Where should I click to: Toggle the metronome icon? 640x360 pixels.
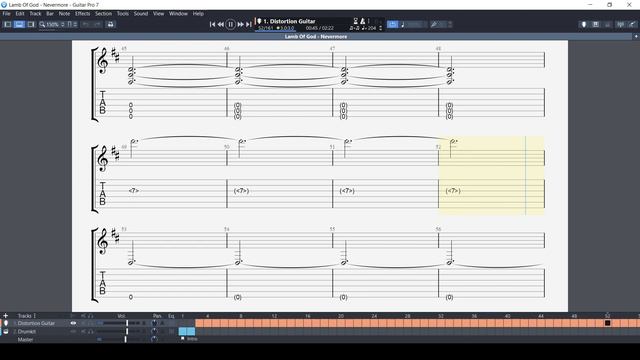pyautogui.click(x=362, y=21)
